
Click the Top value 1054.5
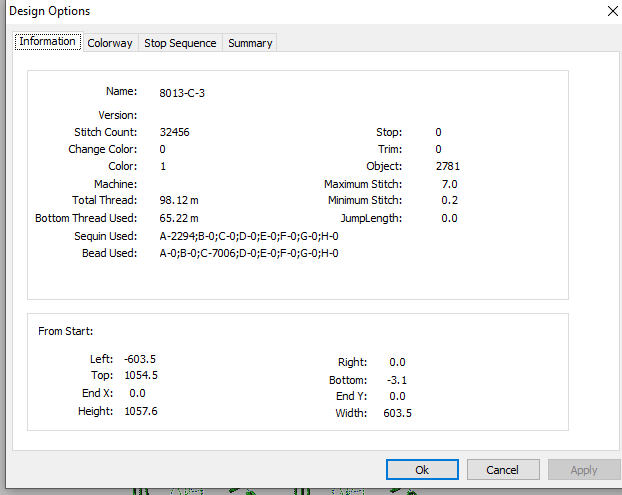141,375
